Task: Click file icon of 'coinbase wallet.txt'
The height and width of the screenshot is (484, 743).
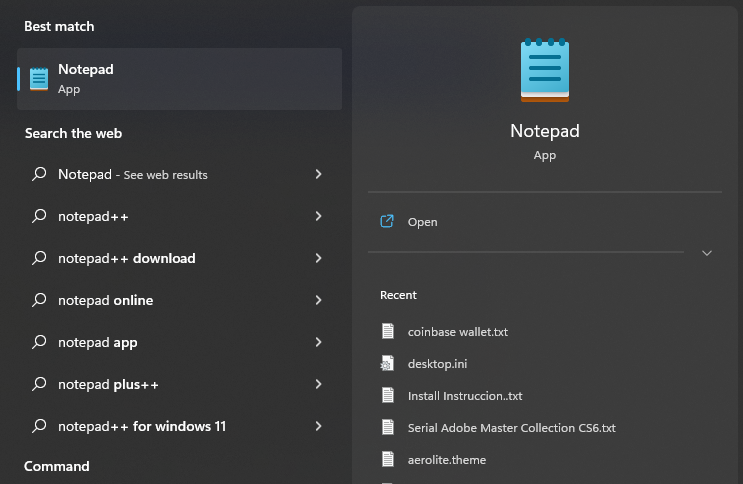Action: (388, 331)
